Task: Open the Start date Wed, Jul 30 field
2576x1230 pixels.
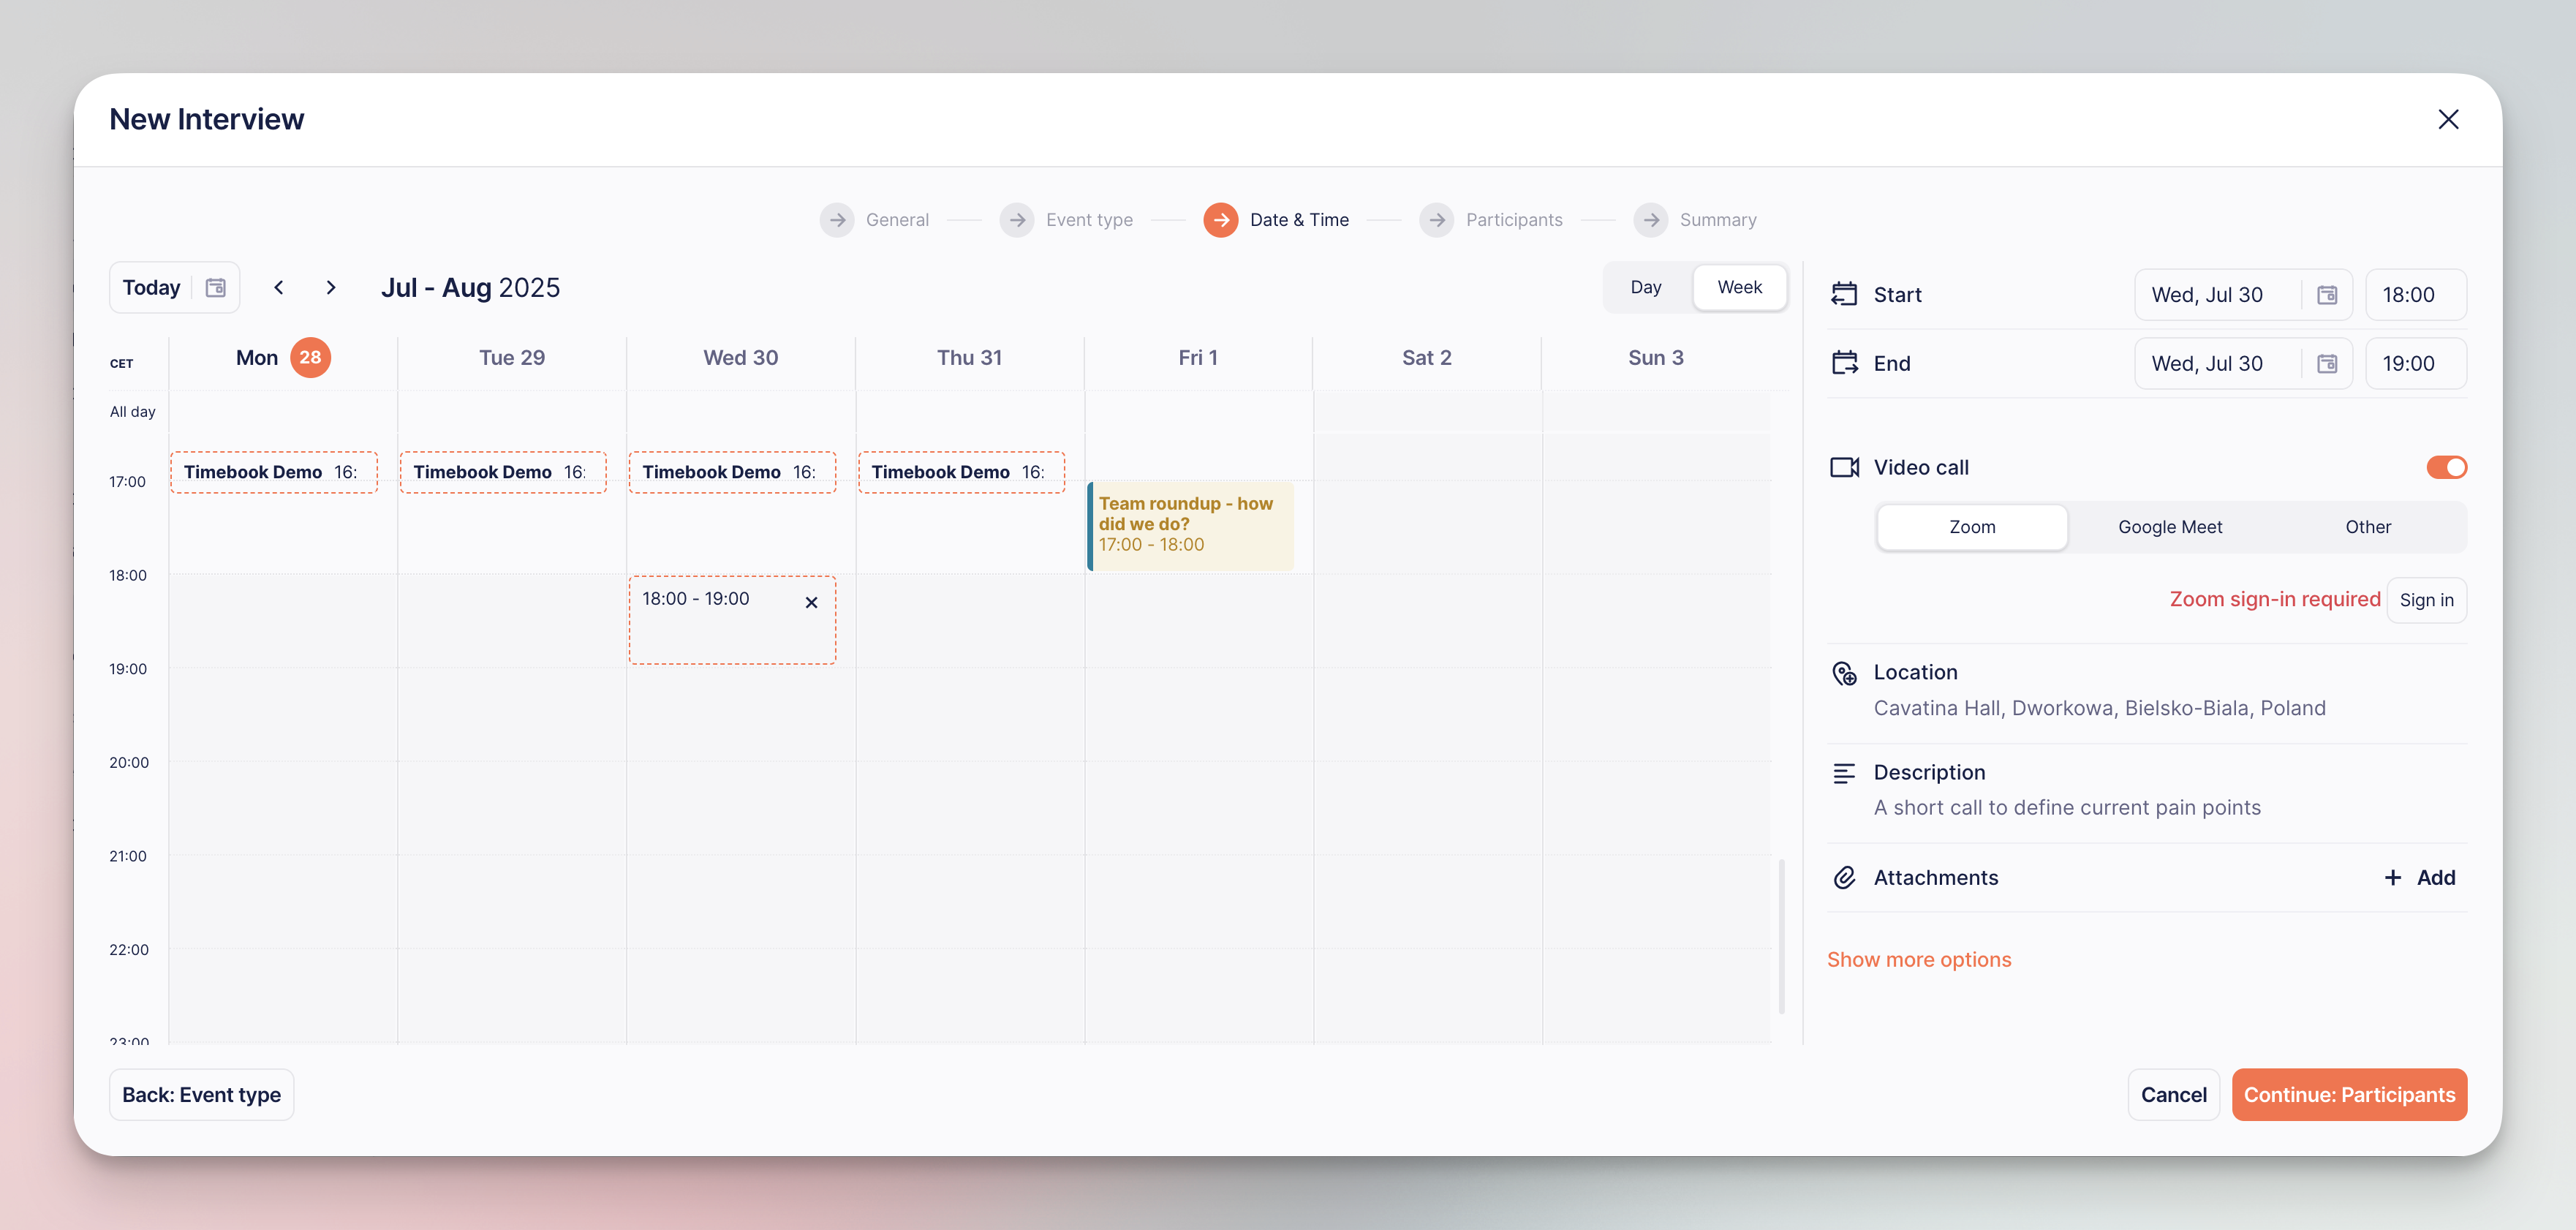Action: (2243, 295)
